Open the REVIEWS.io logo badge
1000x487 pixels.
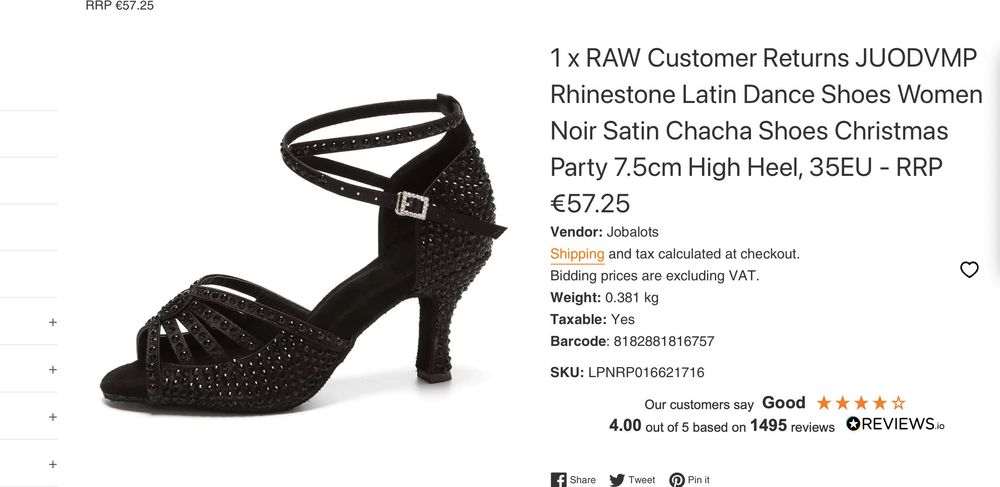[x=895, y=424]
